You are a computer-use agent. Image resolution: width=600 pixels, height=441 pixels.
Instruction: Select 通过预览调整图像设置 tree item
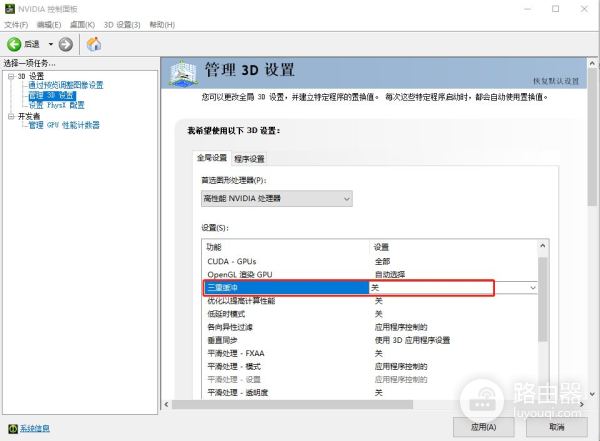tap(66, 85)
